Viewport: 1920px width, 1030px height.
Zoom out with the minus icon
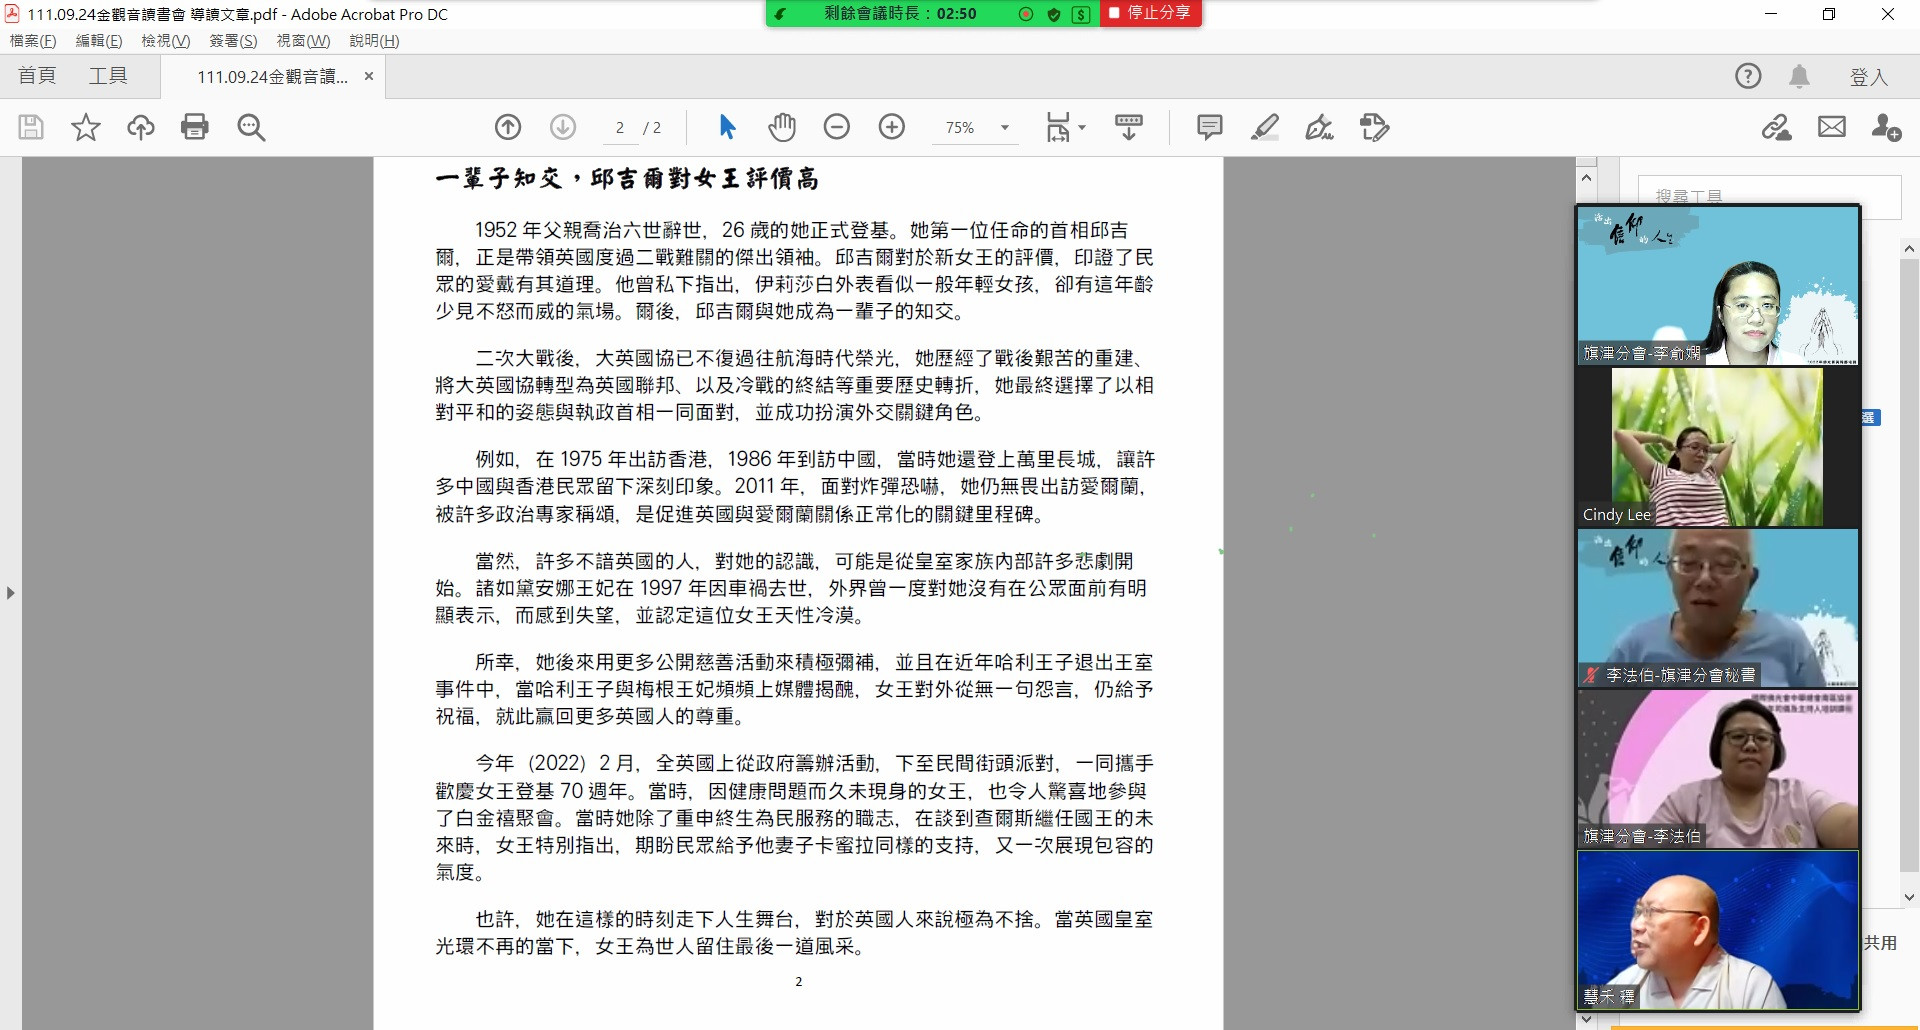[837, 127]
